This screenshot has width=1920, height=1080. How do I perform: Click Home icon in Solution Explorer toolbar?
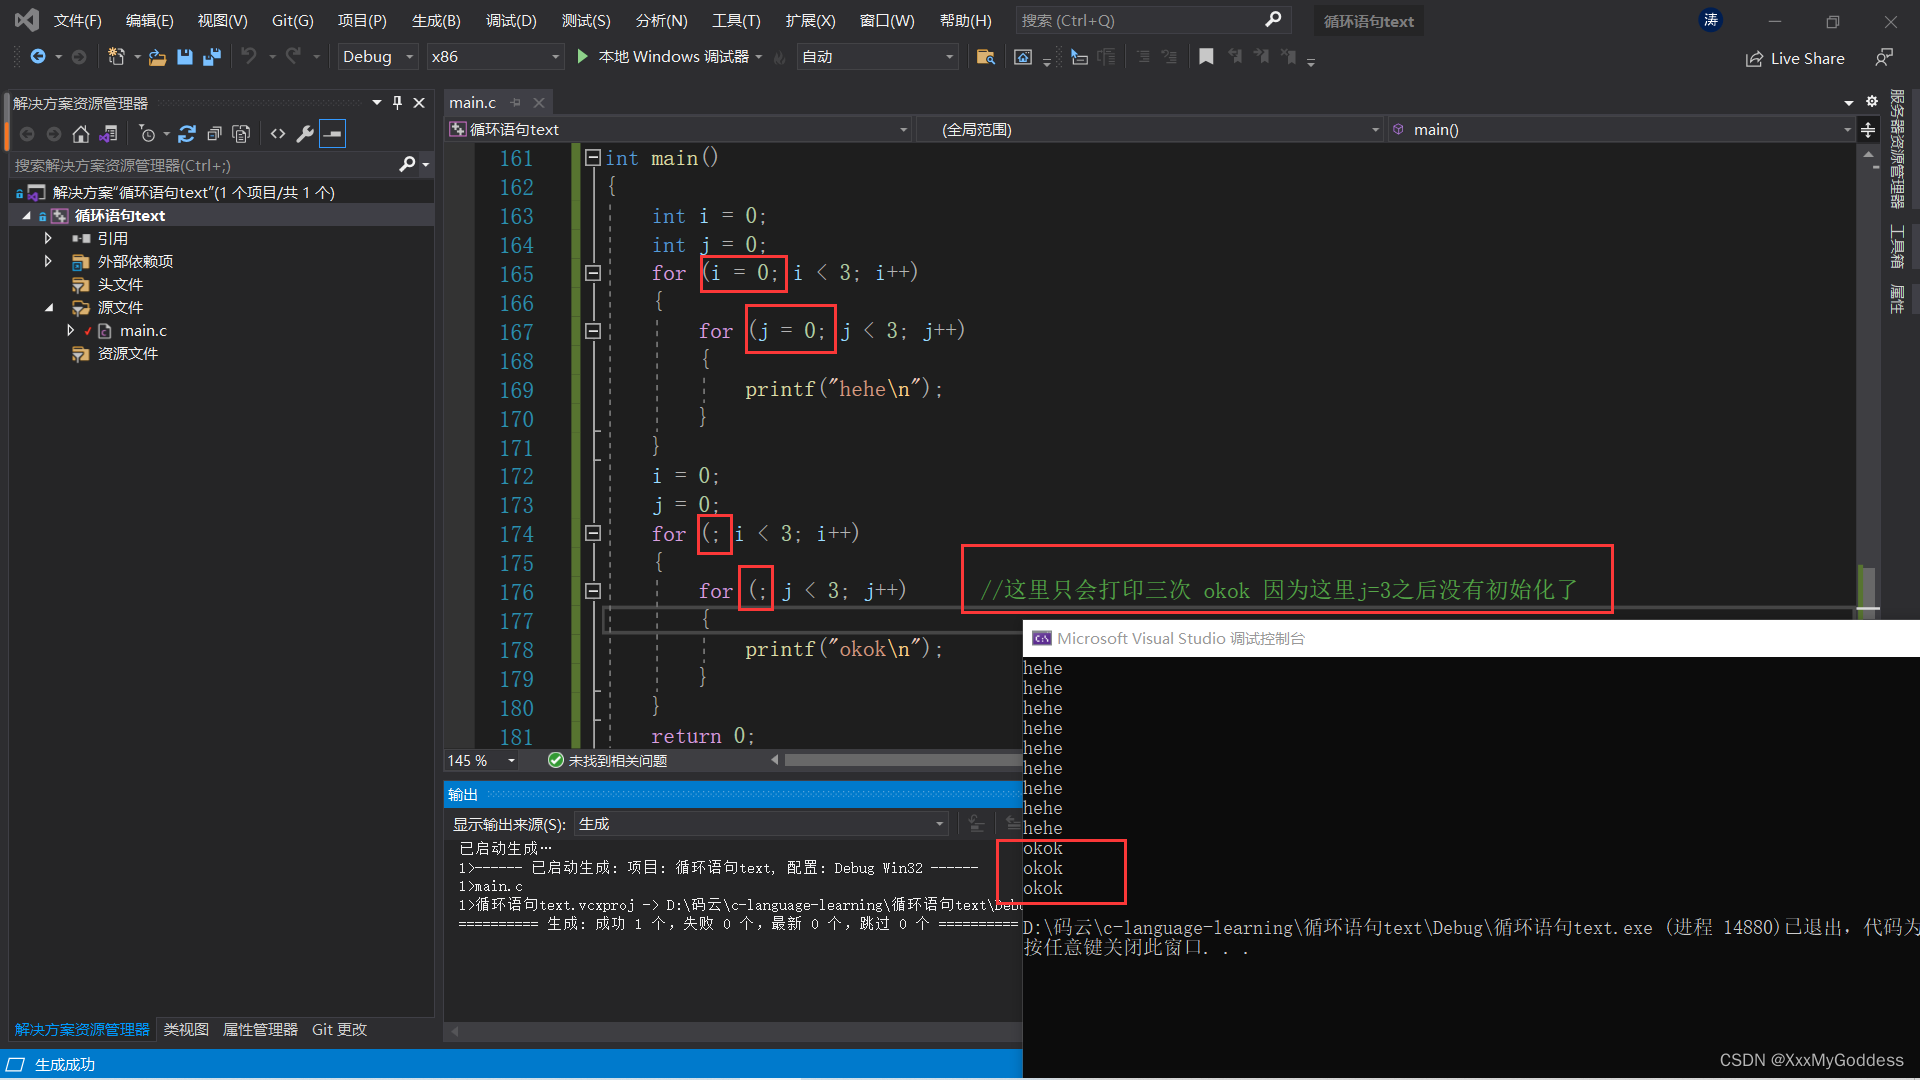click(x=81, y=134)
